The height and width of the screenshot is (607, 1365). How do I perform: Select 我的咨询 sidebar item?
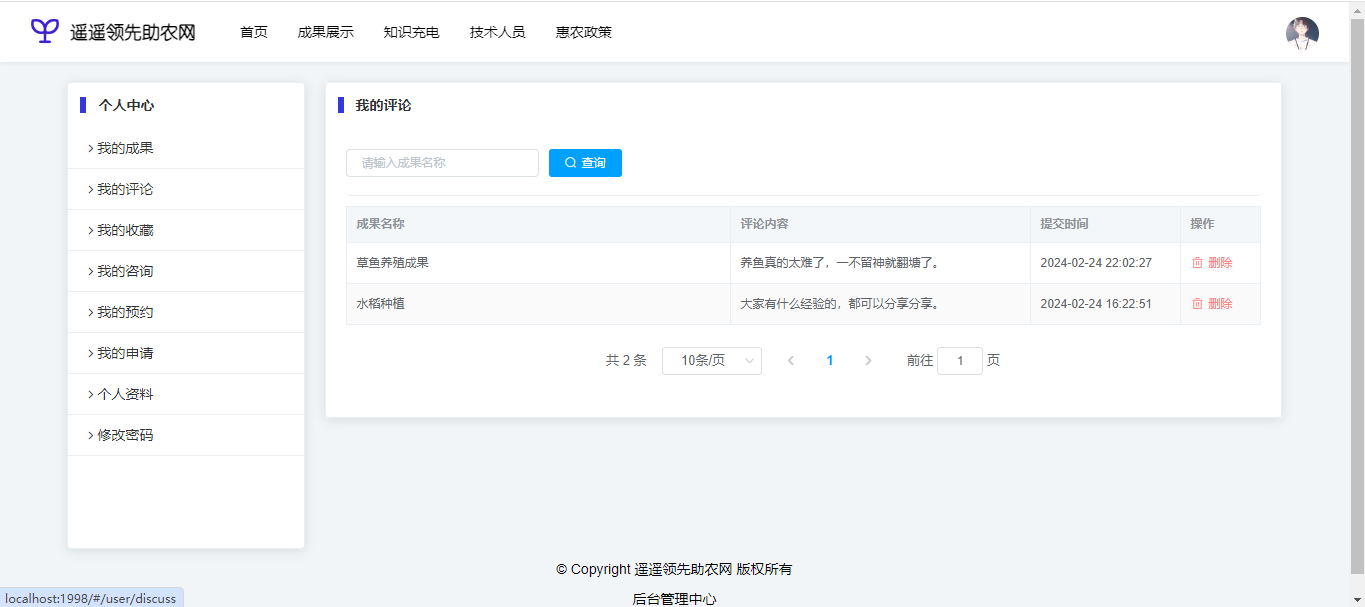[125, 271]
